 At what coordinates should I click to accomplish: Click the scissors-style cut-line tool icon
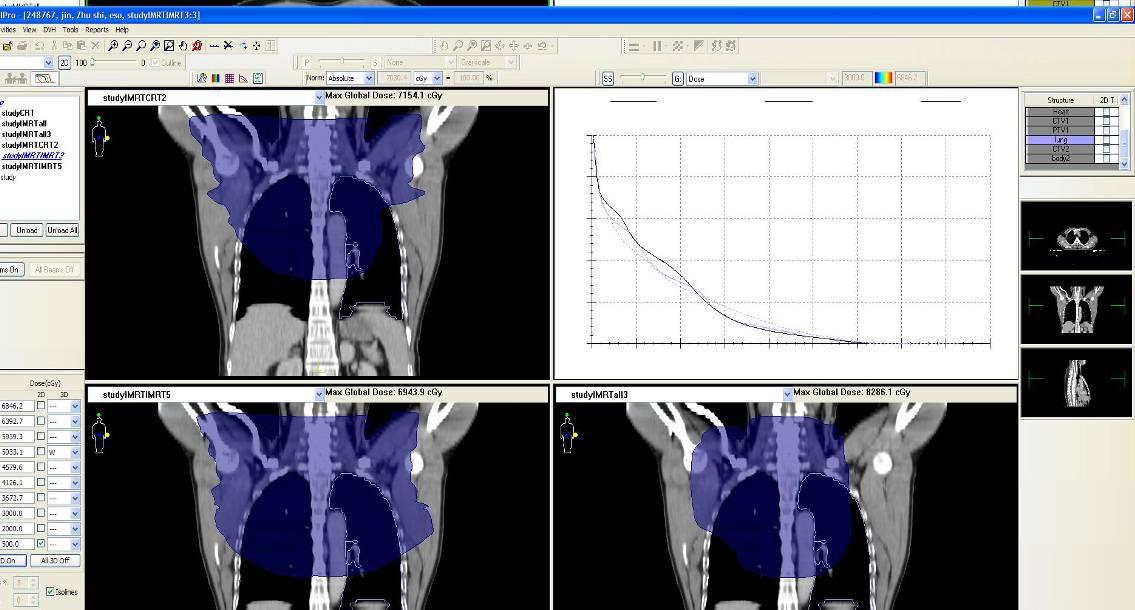click(x=228, y=46)
